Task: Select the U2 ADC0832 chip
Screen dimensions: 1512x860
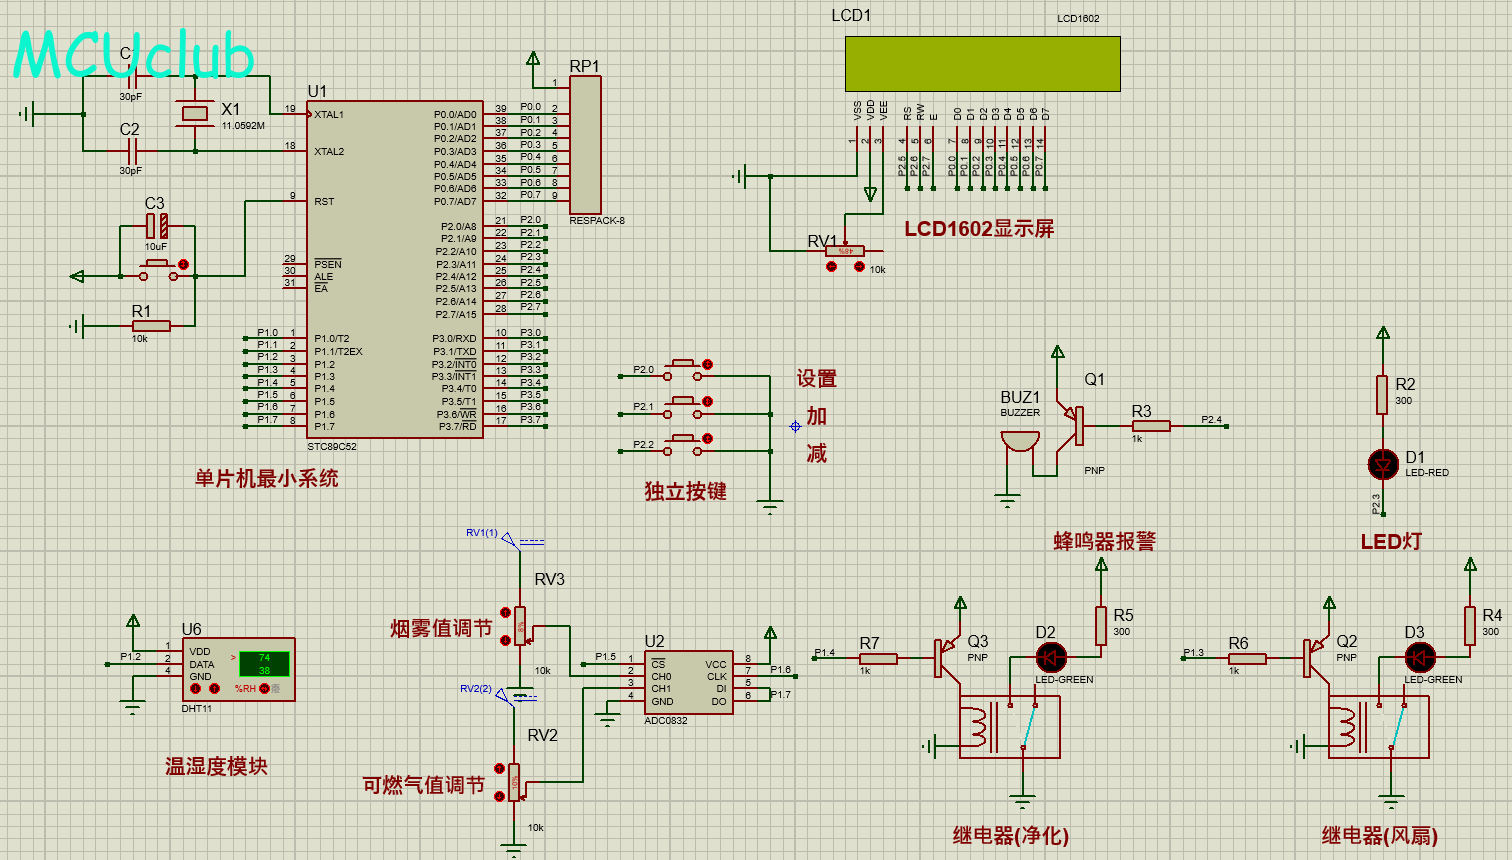Action: (689, 682)
